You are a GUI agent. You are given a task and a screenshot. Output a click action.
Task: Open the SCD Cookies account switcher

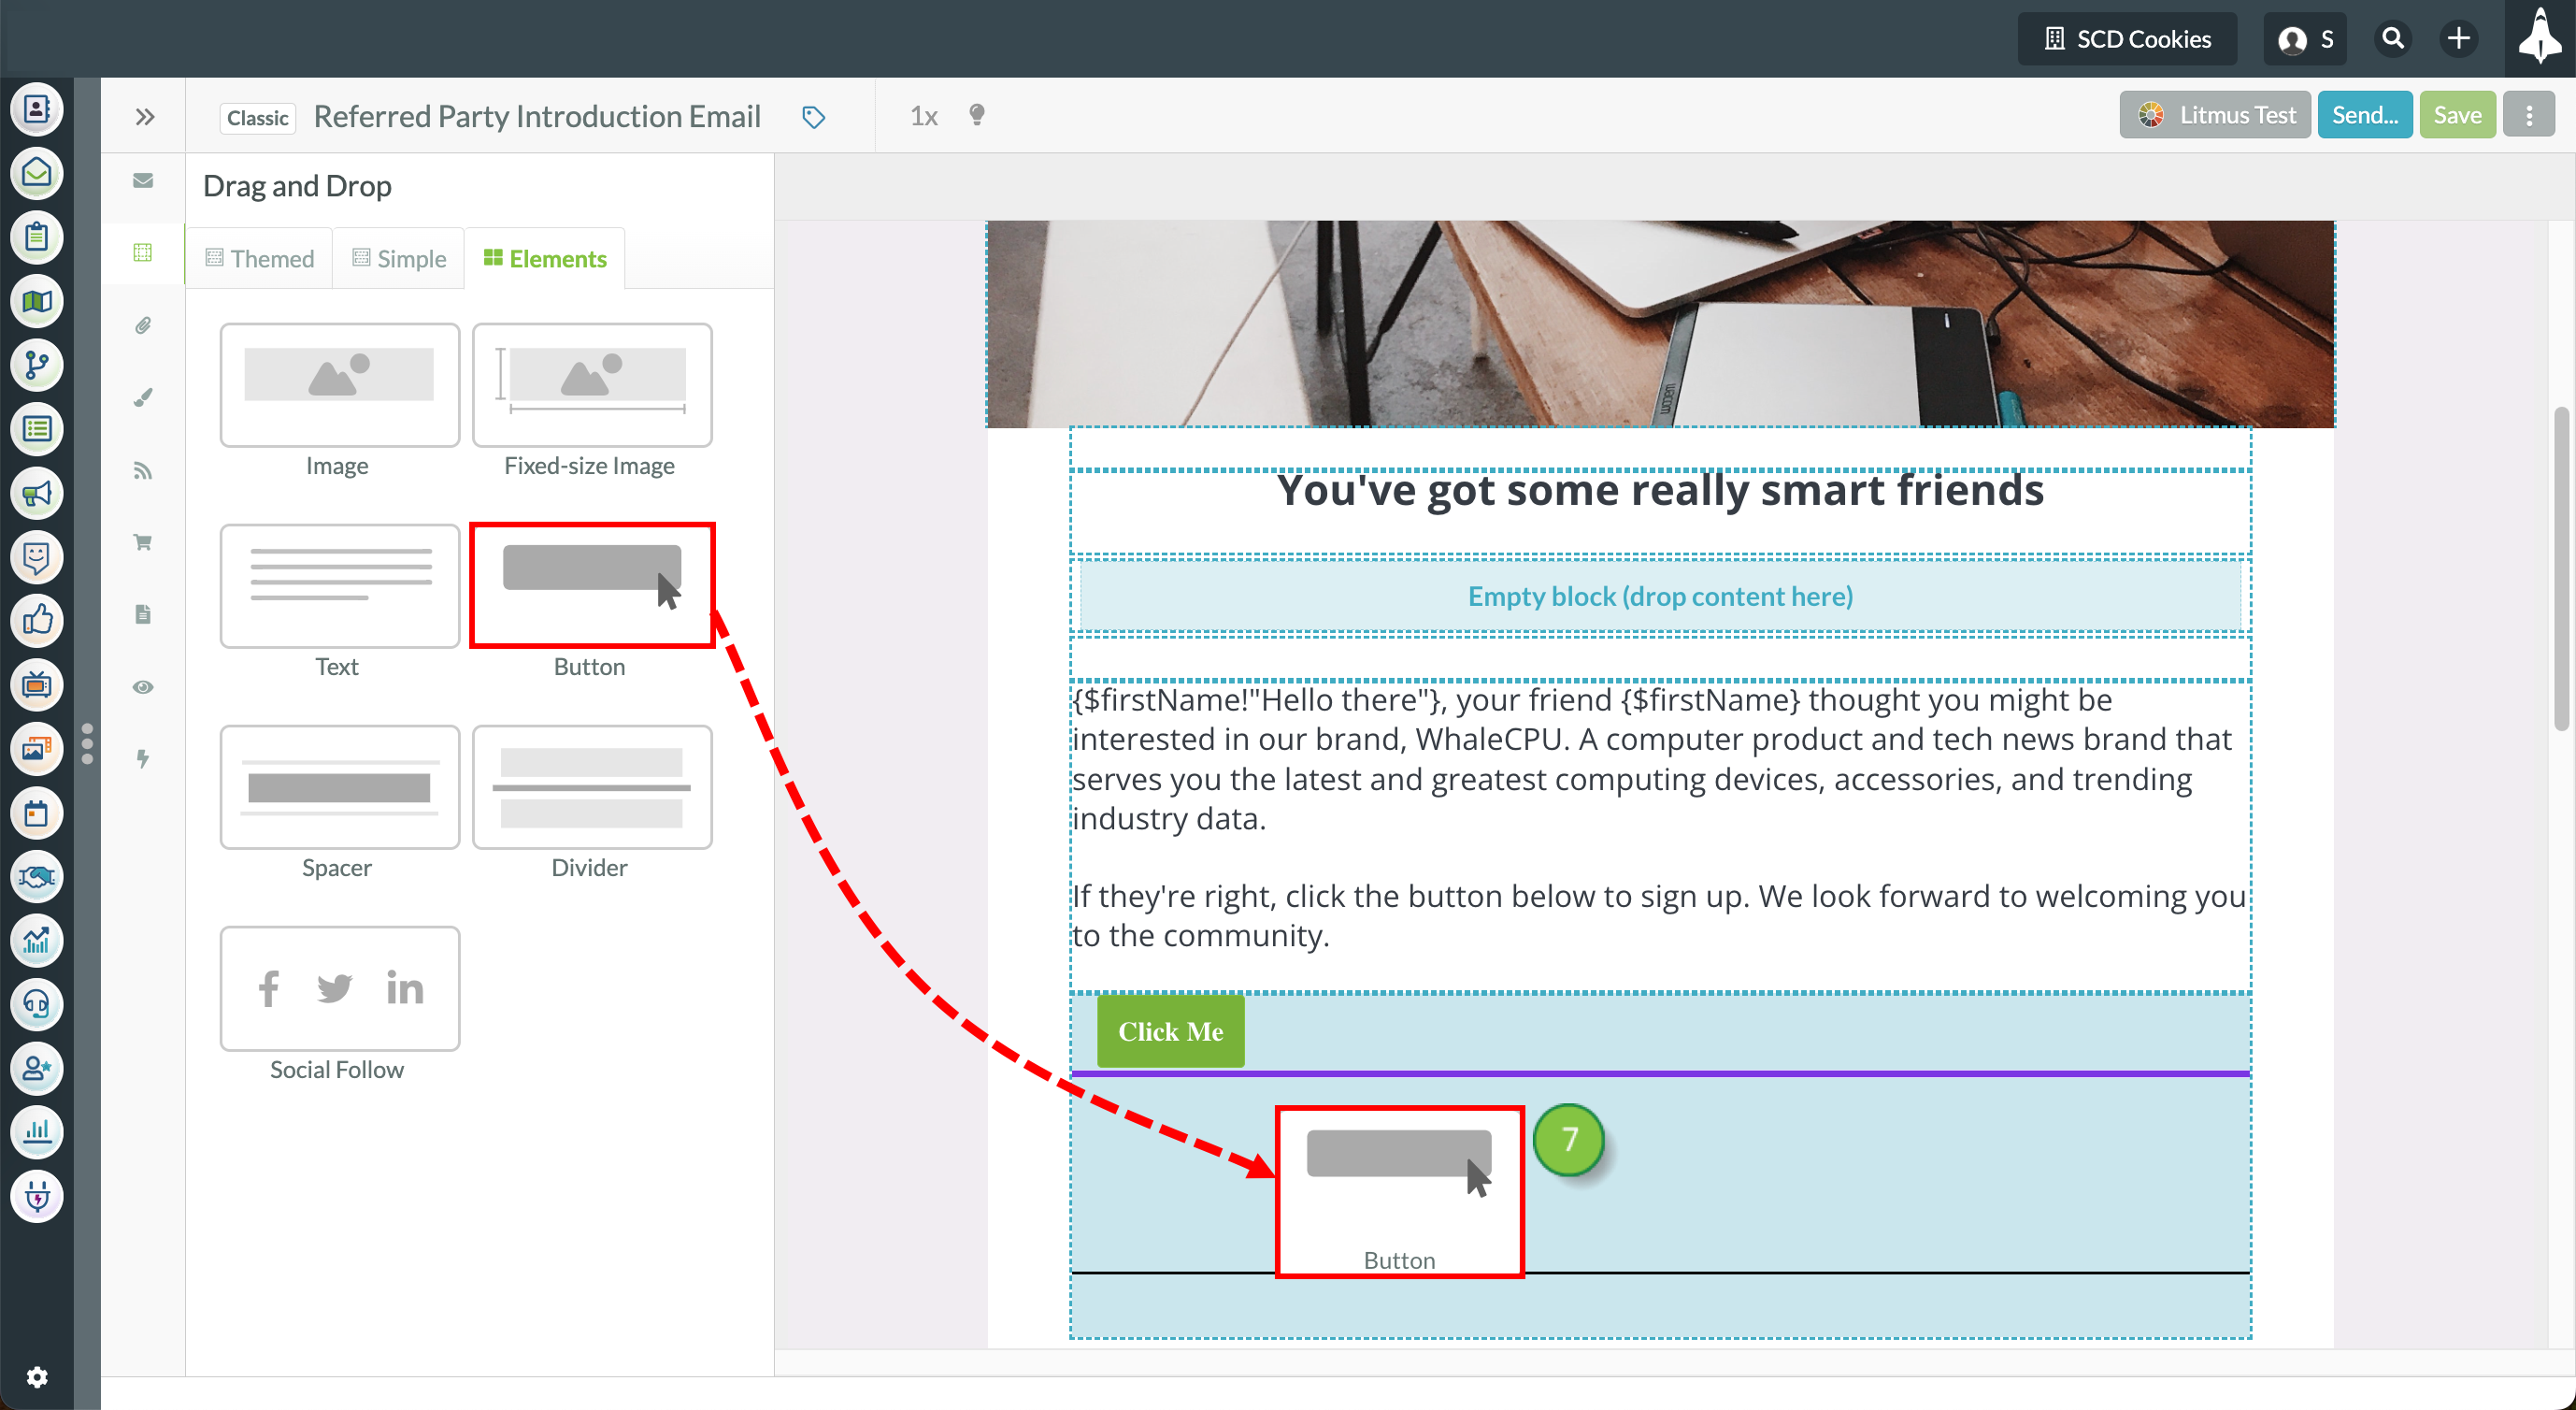coord(2127,39)
